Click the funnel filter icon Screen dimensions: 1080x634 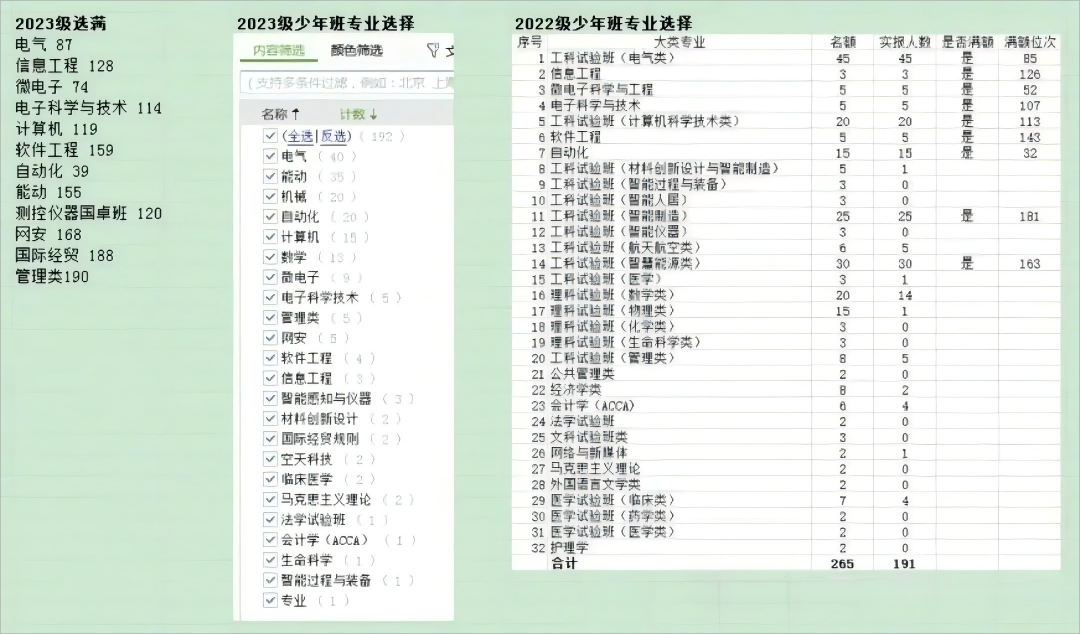(x=432, y=51)
